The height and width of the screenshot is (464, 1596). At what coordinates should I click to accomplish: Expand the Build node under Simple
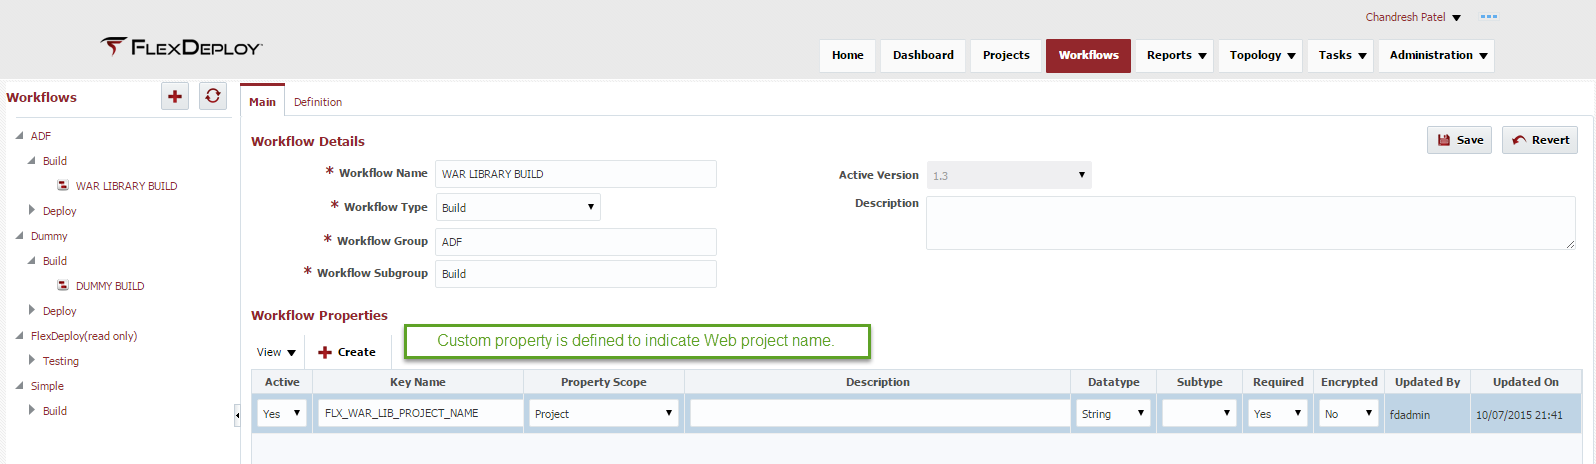pos(31,410)
